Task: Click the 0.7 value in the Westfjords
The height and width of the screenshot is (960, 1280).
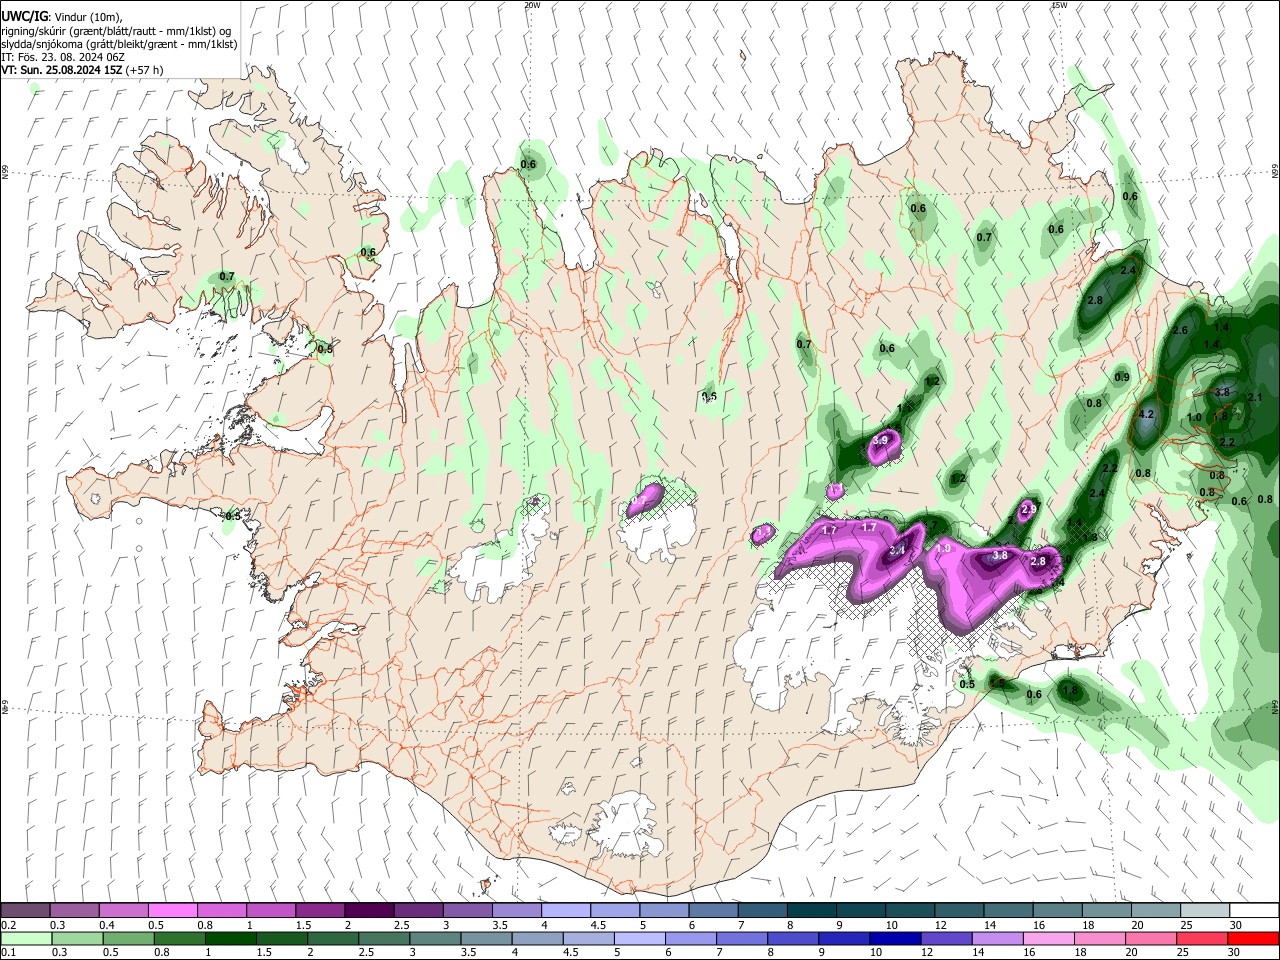Action: tap(227, 276)
